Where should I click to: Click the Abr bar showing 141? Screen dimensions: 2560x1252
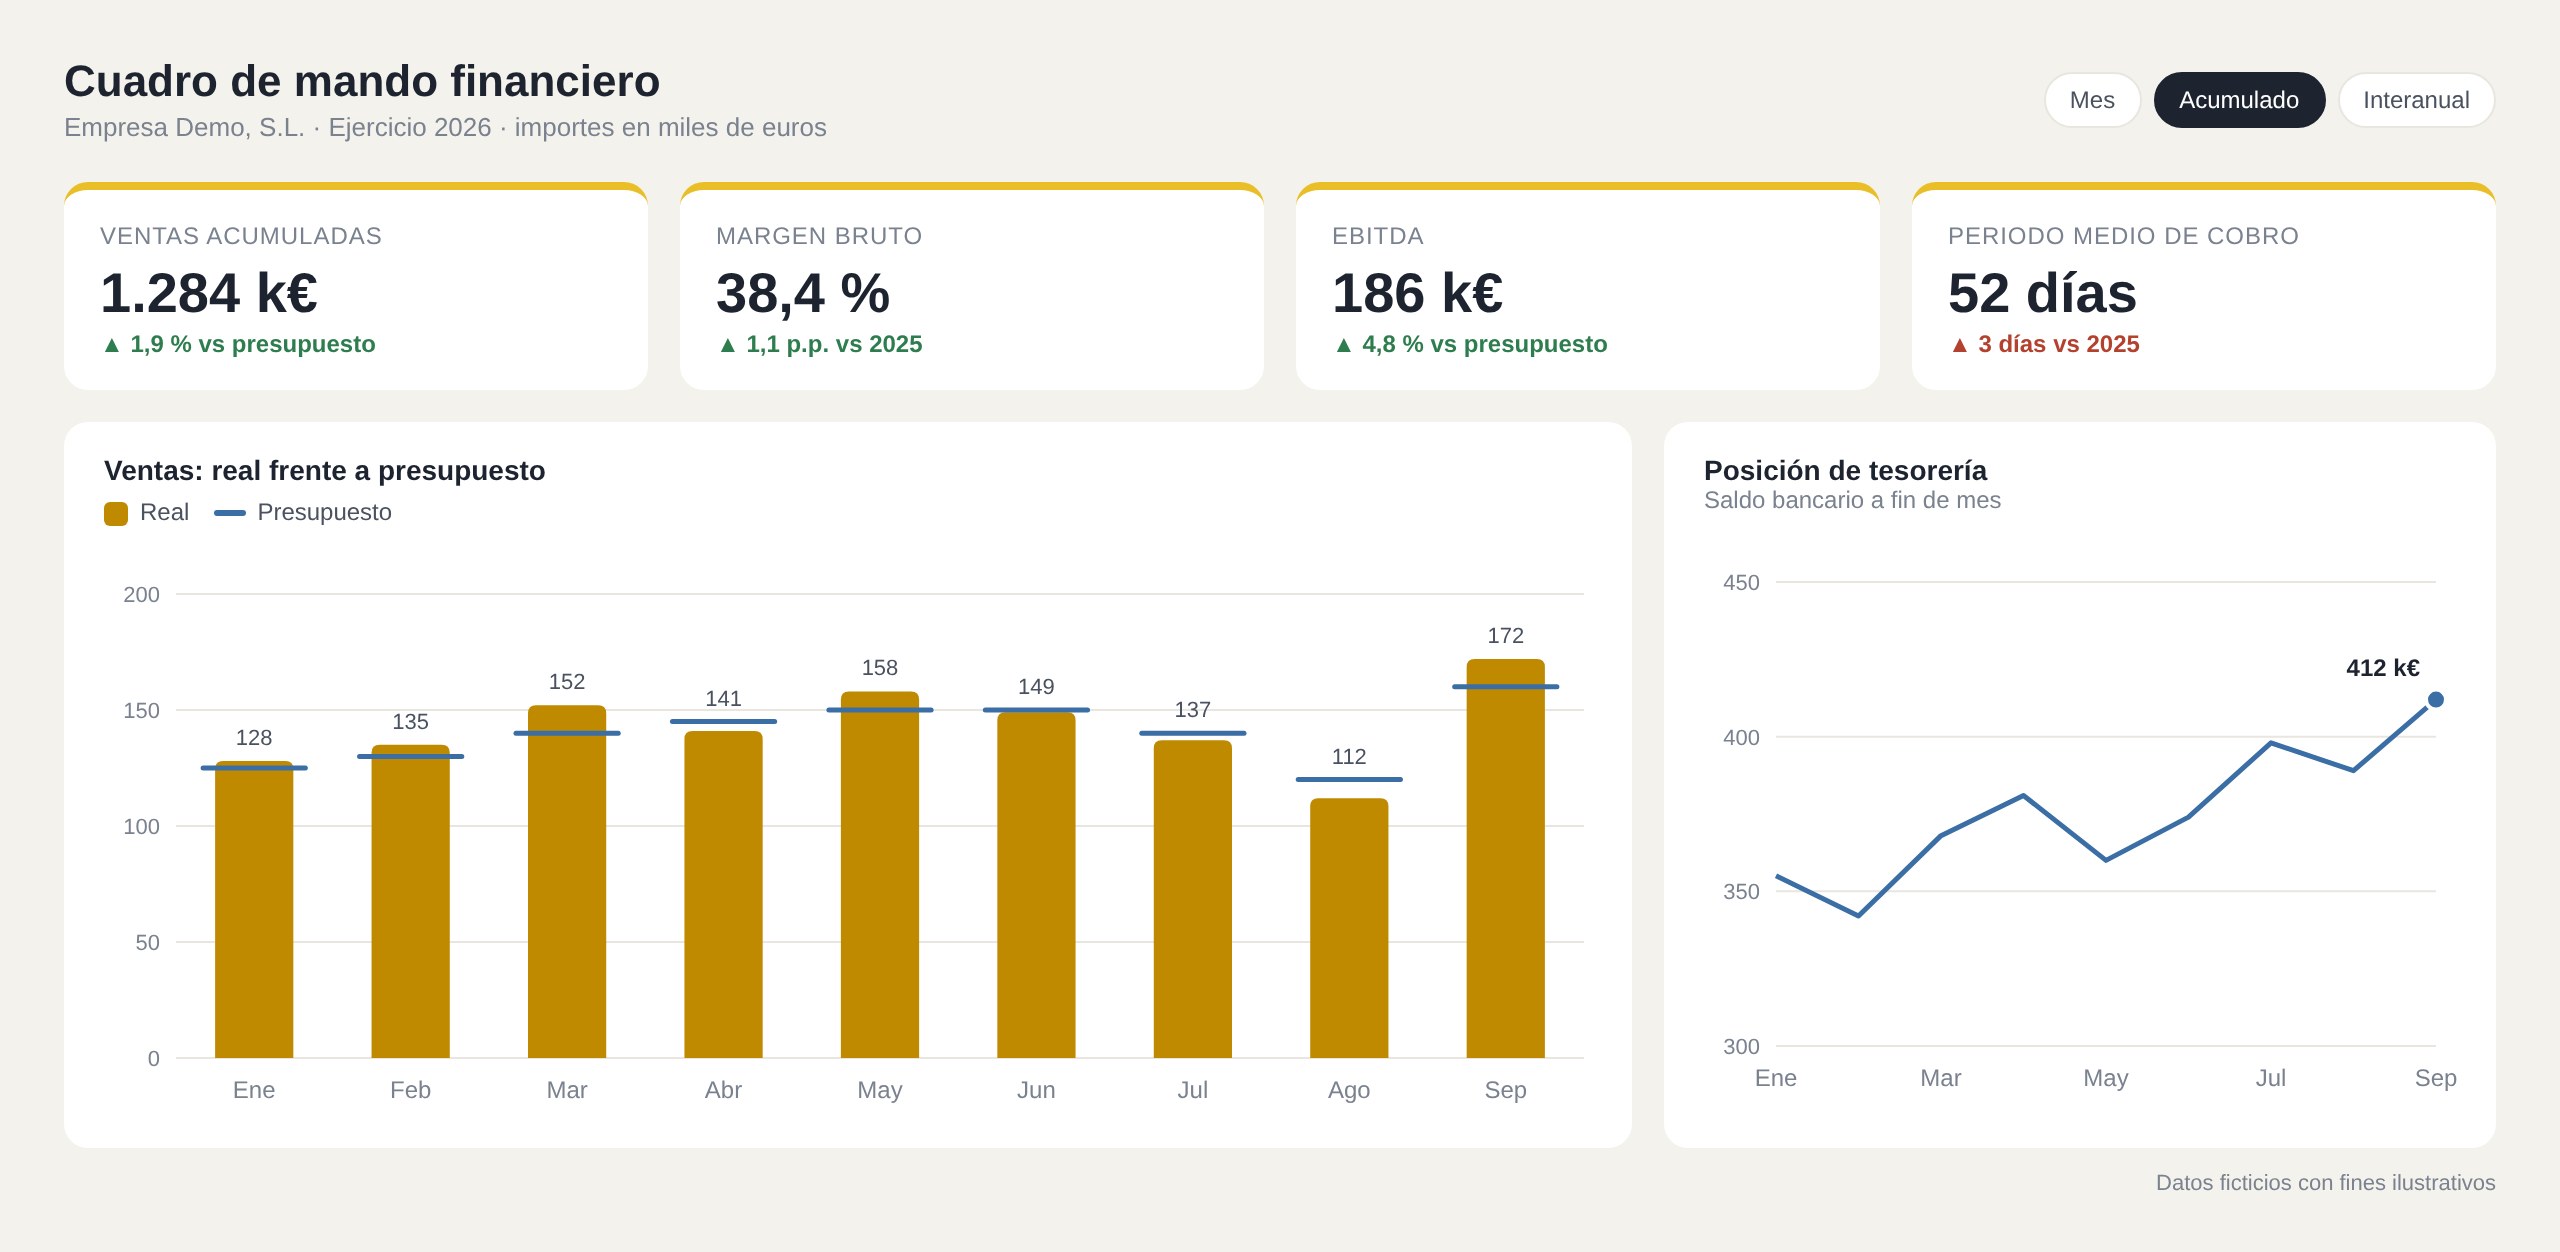point(723,894)
